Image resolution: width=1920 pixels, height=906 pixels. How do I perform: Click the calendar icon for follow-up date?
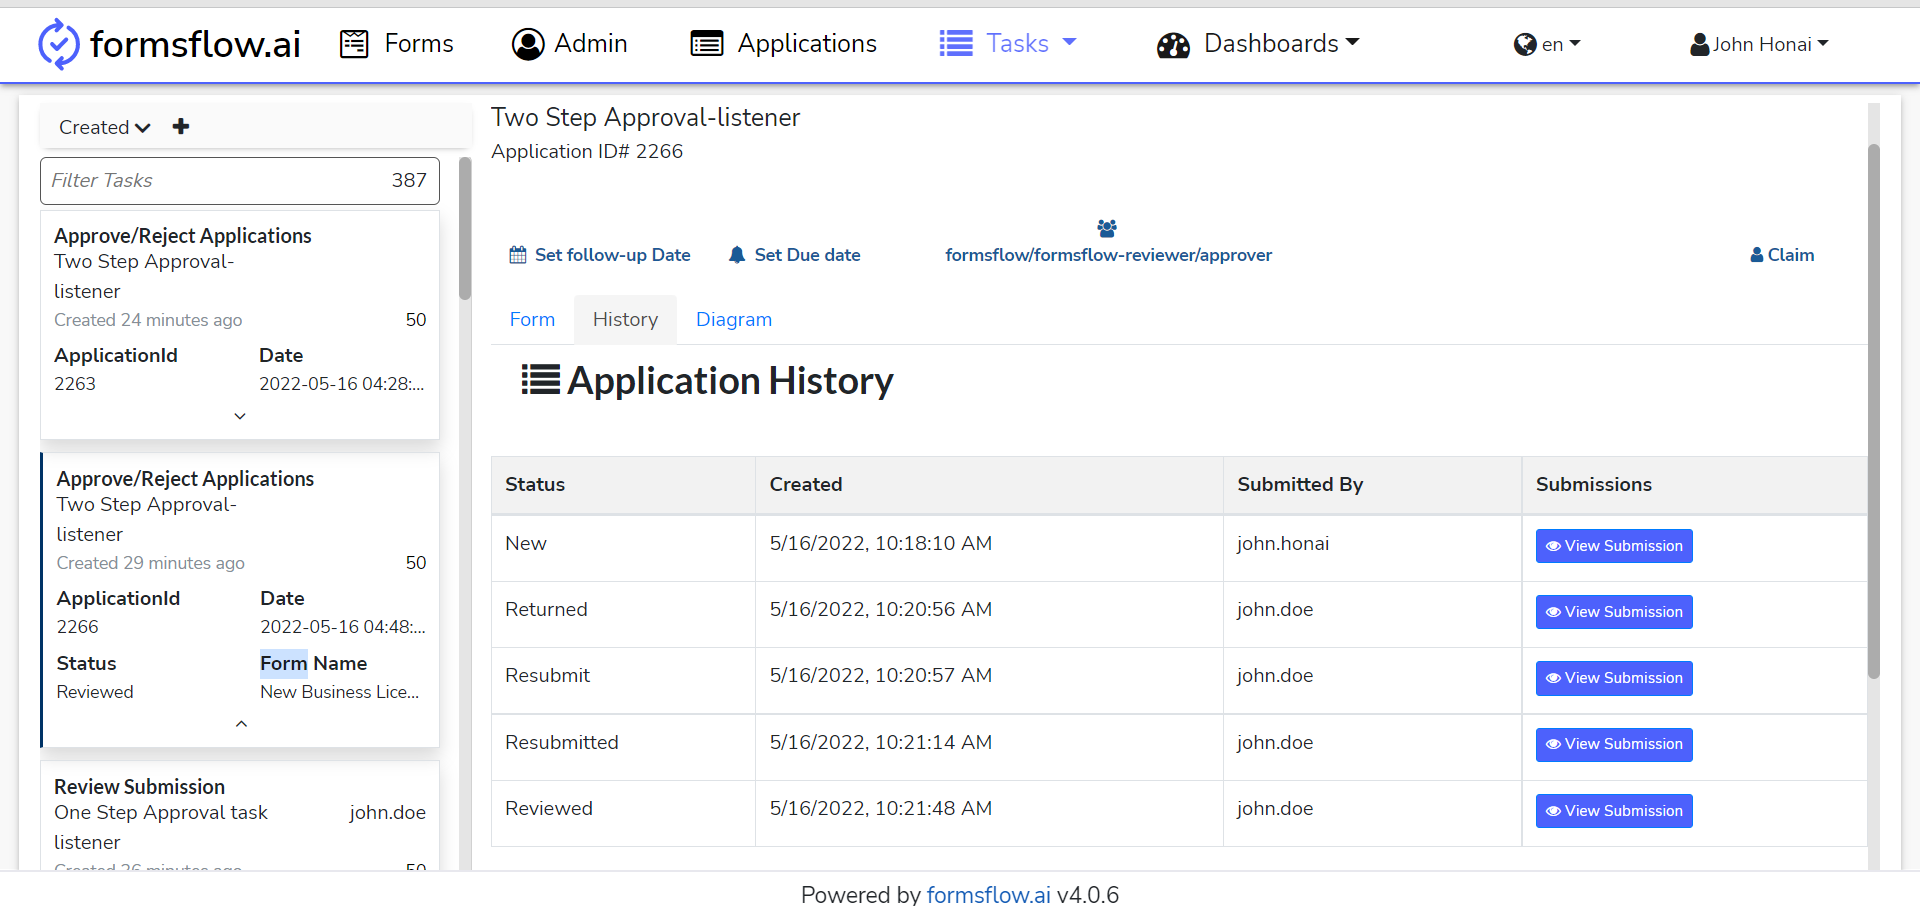pos(518,255)
